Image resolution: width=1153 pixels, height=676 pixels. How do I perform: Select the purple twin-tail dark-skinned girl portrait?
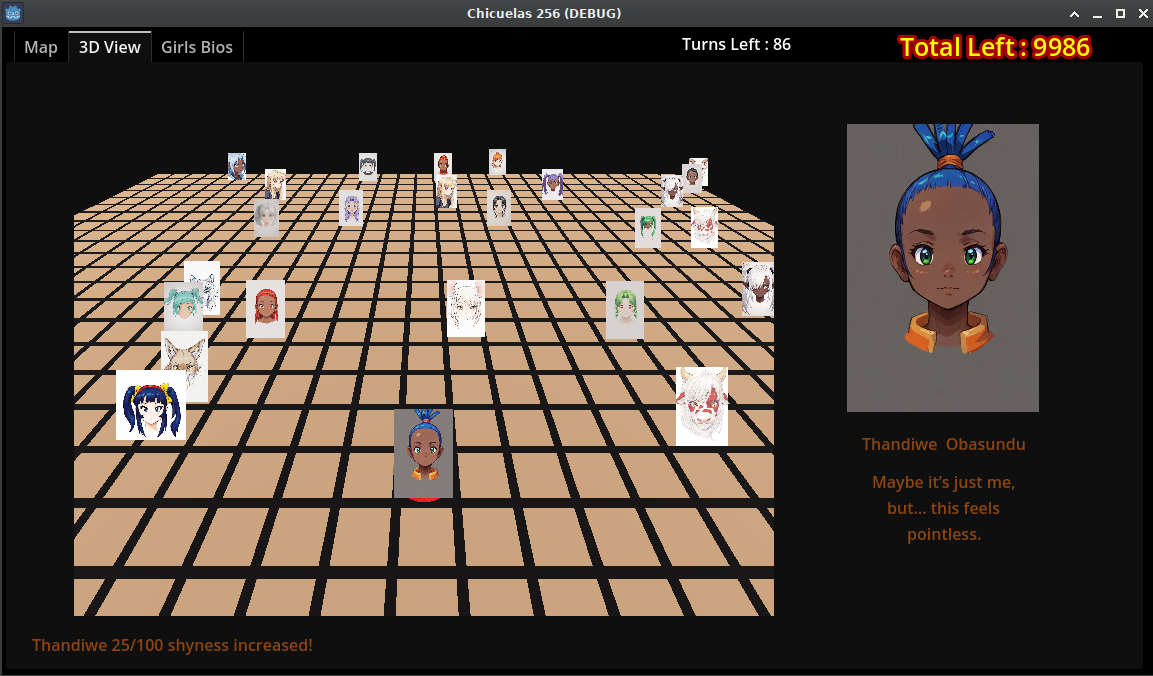552,185
